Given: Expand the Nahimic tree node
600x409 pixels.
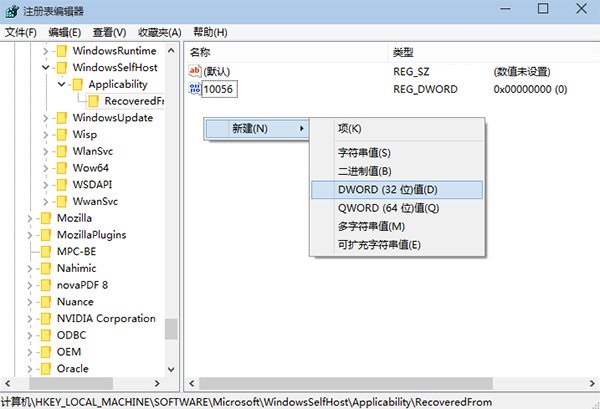Looking at the screenshot, I should click(30, 269).
